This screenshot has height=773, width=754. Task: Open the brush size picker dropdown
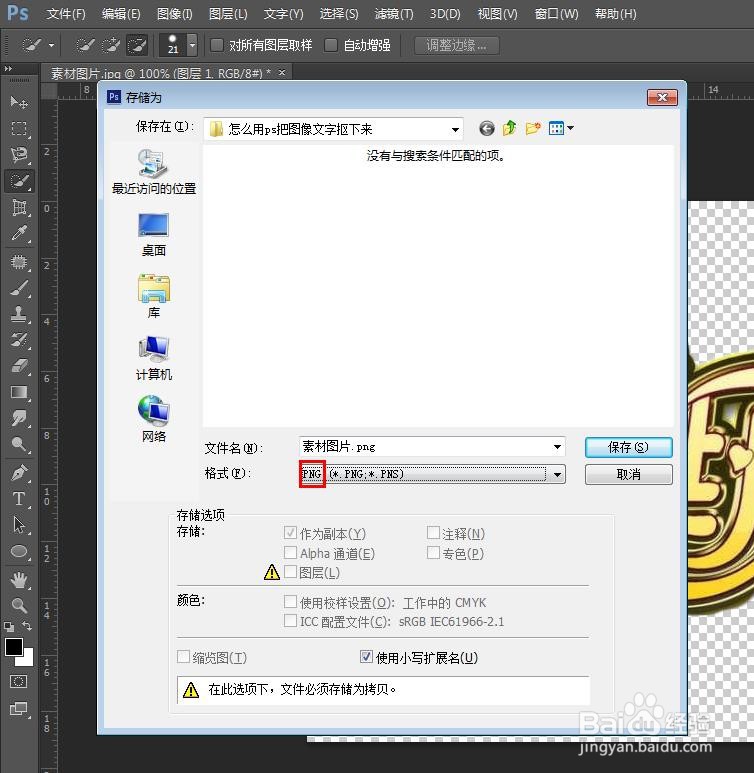[x=192, y=45]
